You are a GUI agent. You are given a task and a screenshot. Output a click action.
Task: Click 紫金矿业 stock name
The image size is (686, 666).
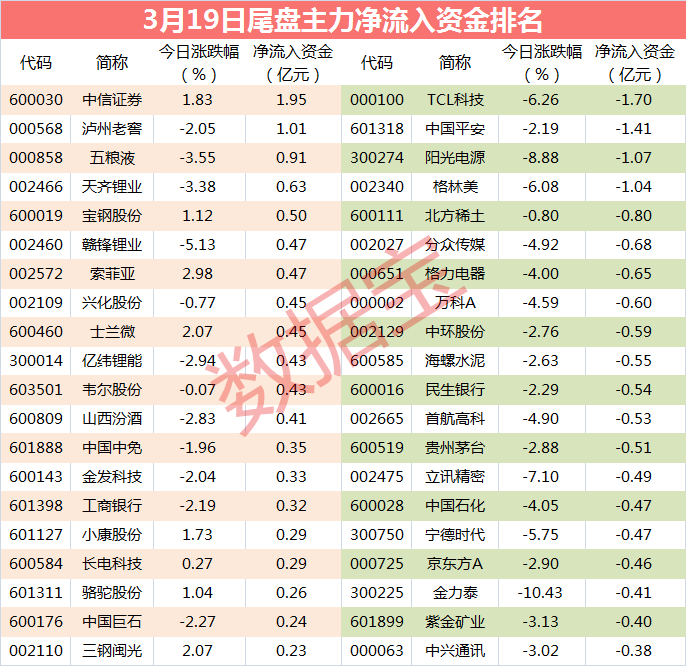455,622
